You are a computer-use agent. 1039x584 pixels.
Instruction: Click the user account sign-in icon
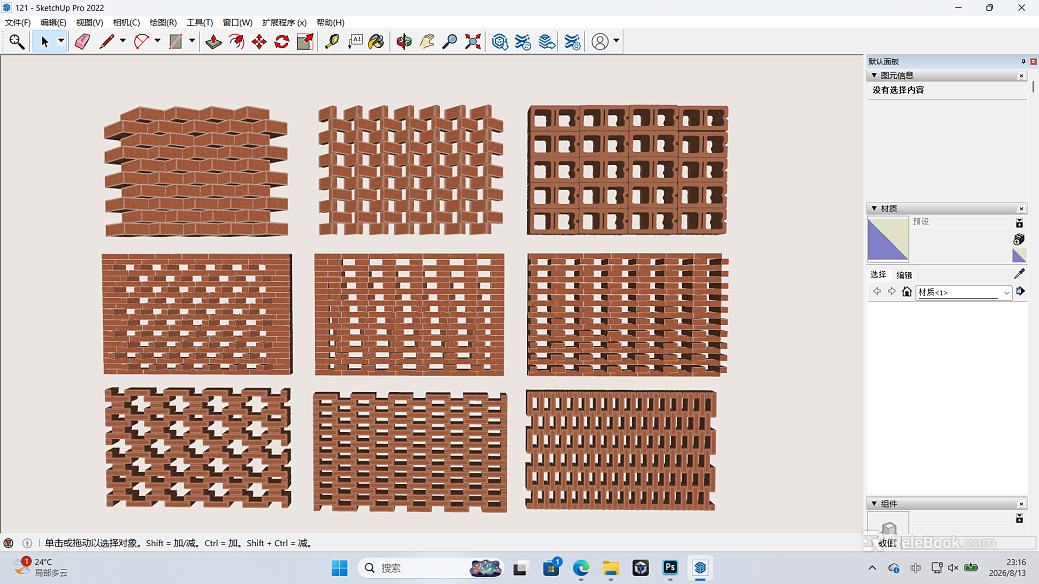click(x=600, y=42)
